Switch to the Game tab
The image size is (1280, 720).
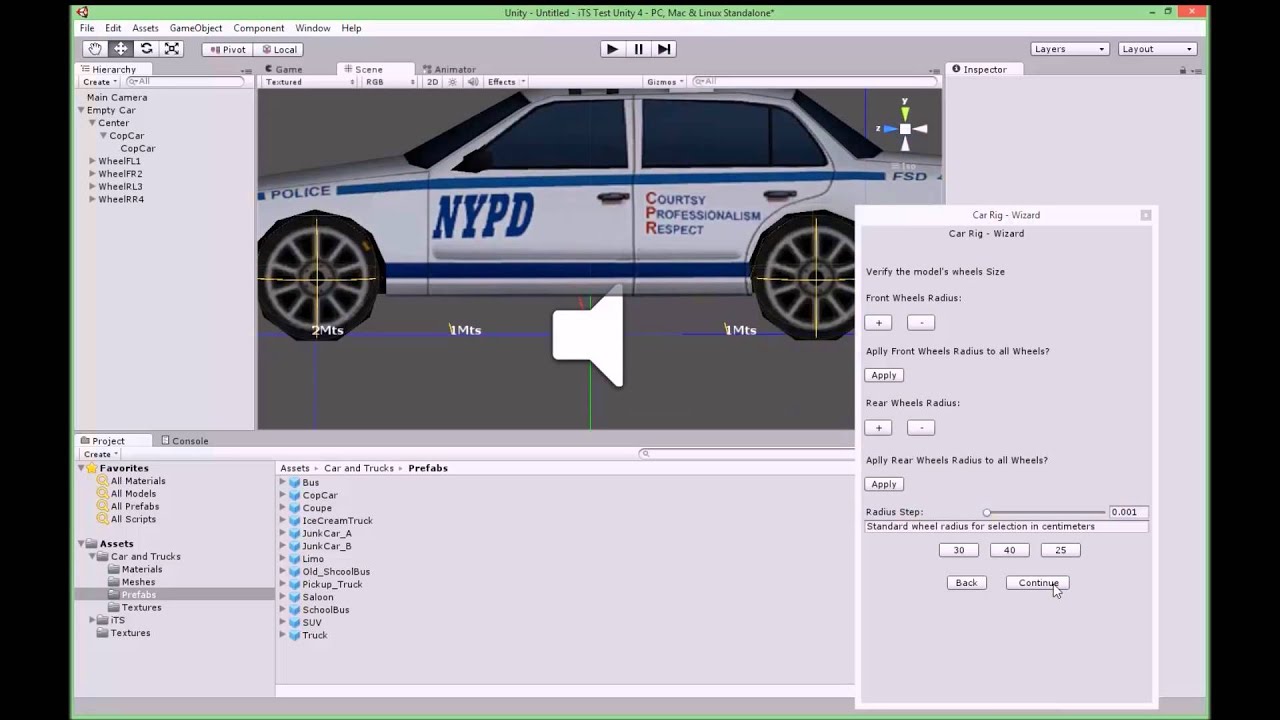283,69
